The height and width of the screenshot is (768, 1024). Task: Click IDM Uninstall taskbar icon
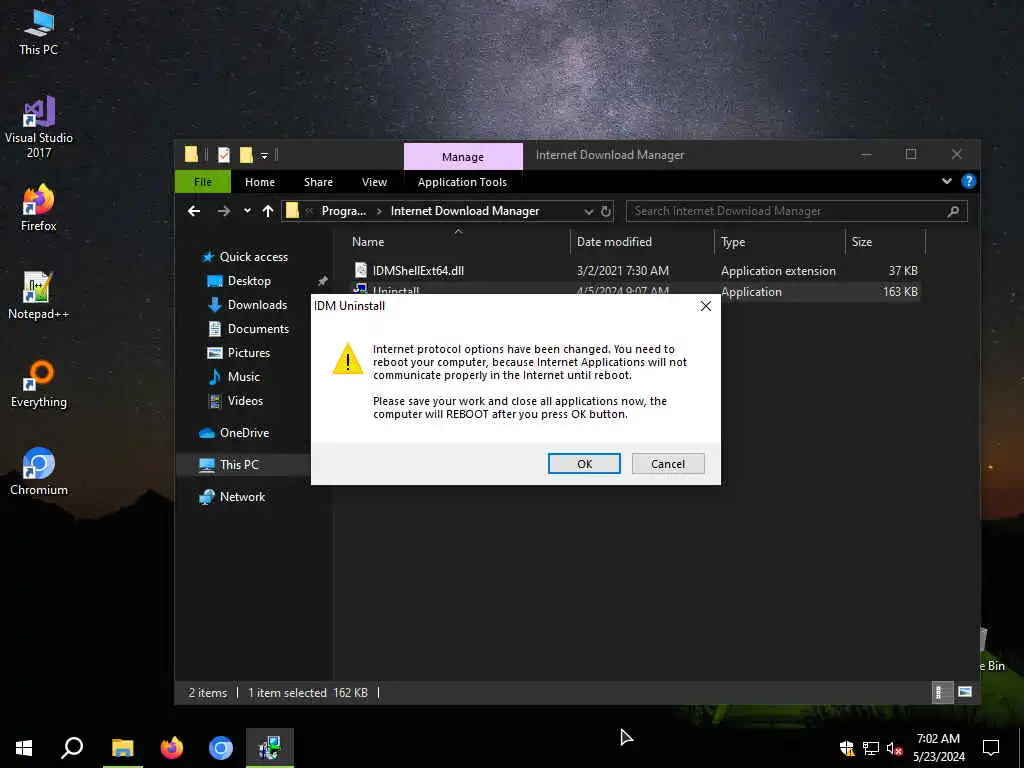coord(270,748)
